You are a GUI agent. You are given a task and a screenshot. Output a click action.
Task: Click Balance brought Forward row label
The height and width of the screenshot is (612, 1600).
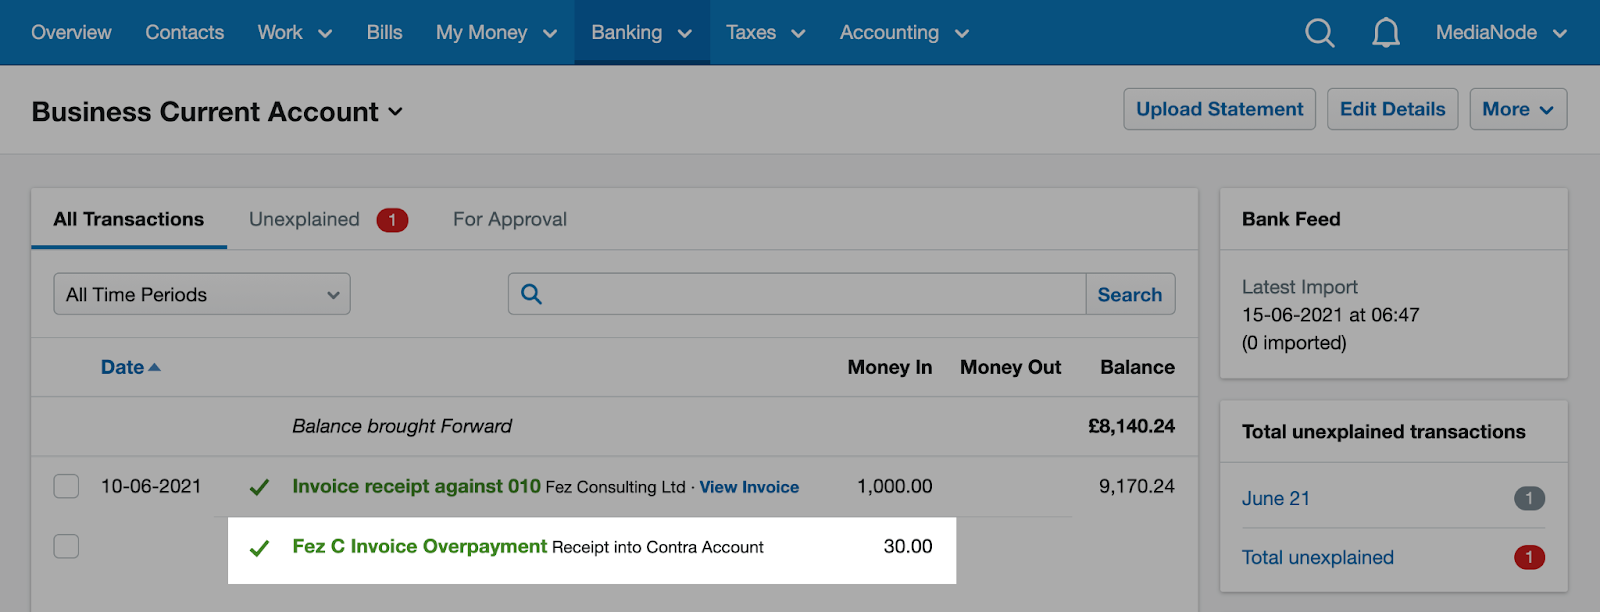tap(402, 426)
